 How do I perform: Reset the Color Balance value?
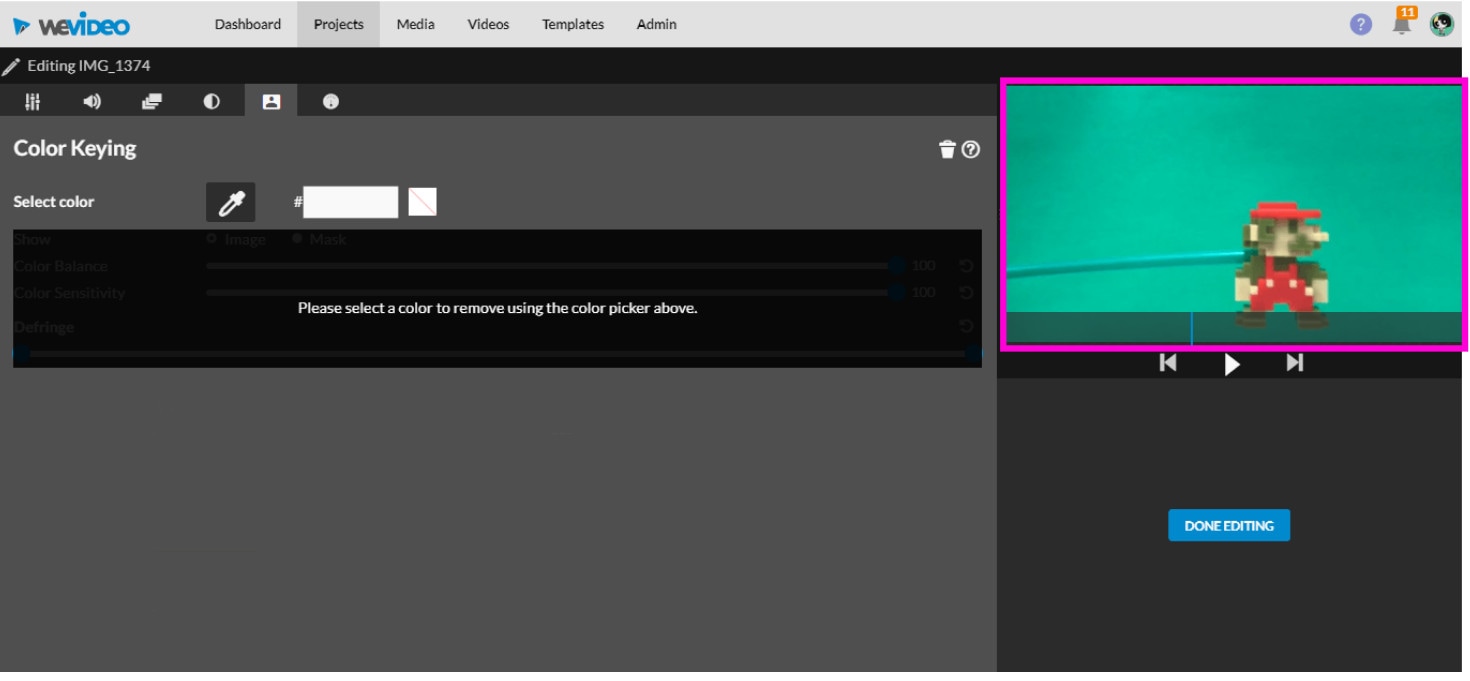coord(966,266)
